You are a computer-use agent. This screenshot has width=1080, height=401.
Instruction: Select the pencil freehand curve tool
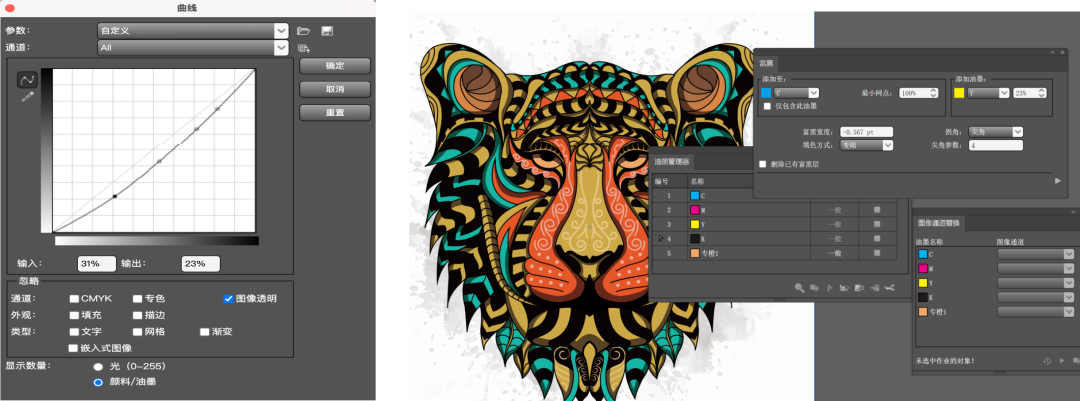coord(28,97)
